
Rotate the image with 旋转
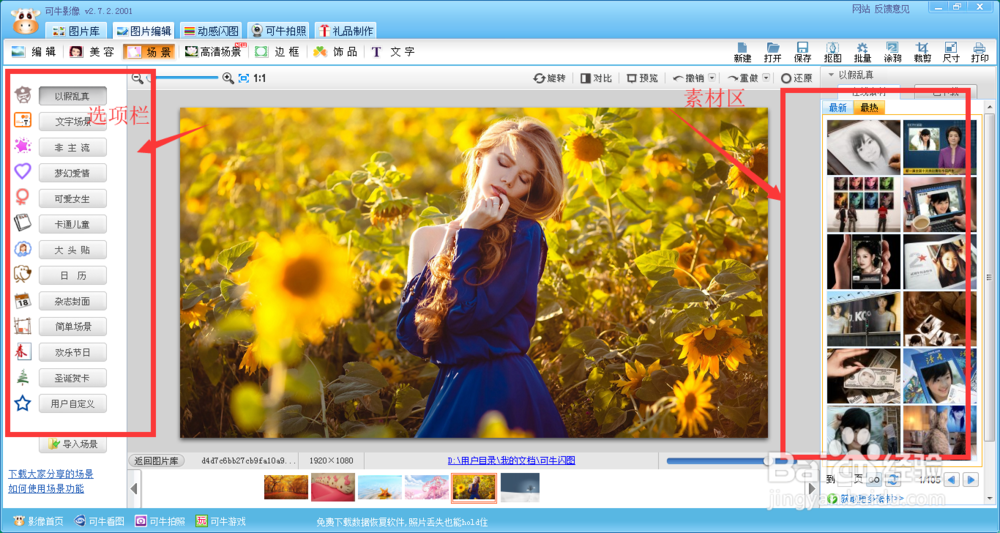click(x=550, y=78)
